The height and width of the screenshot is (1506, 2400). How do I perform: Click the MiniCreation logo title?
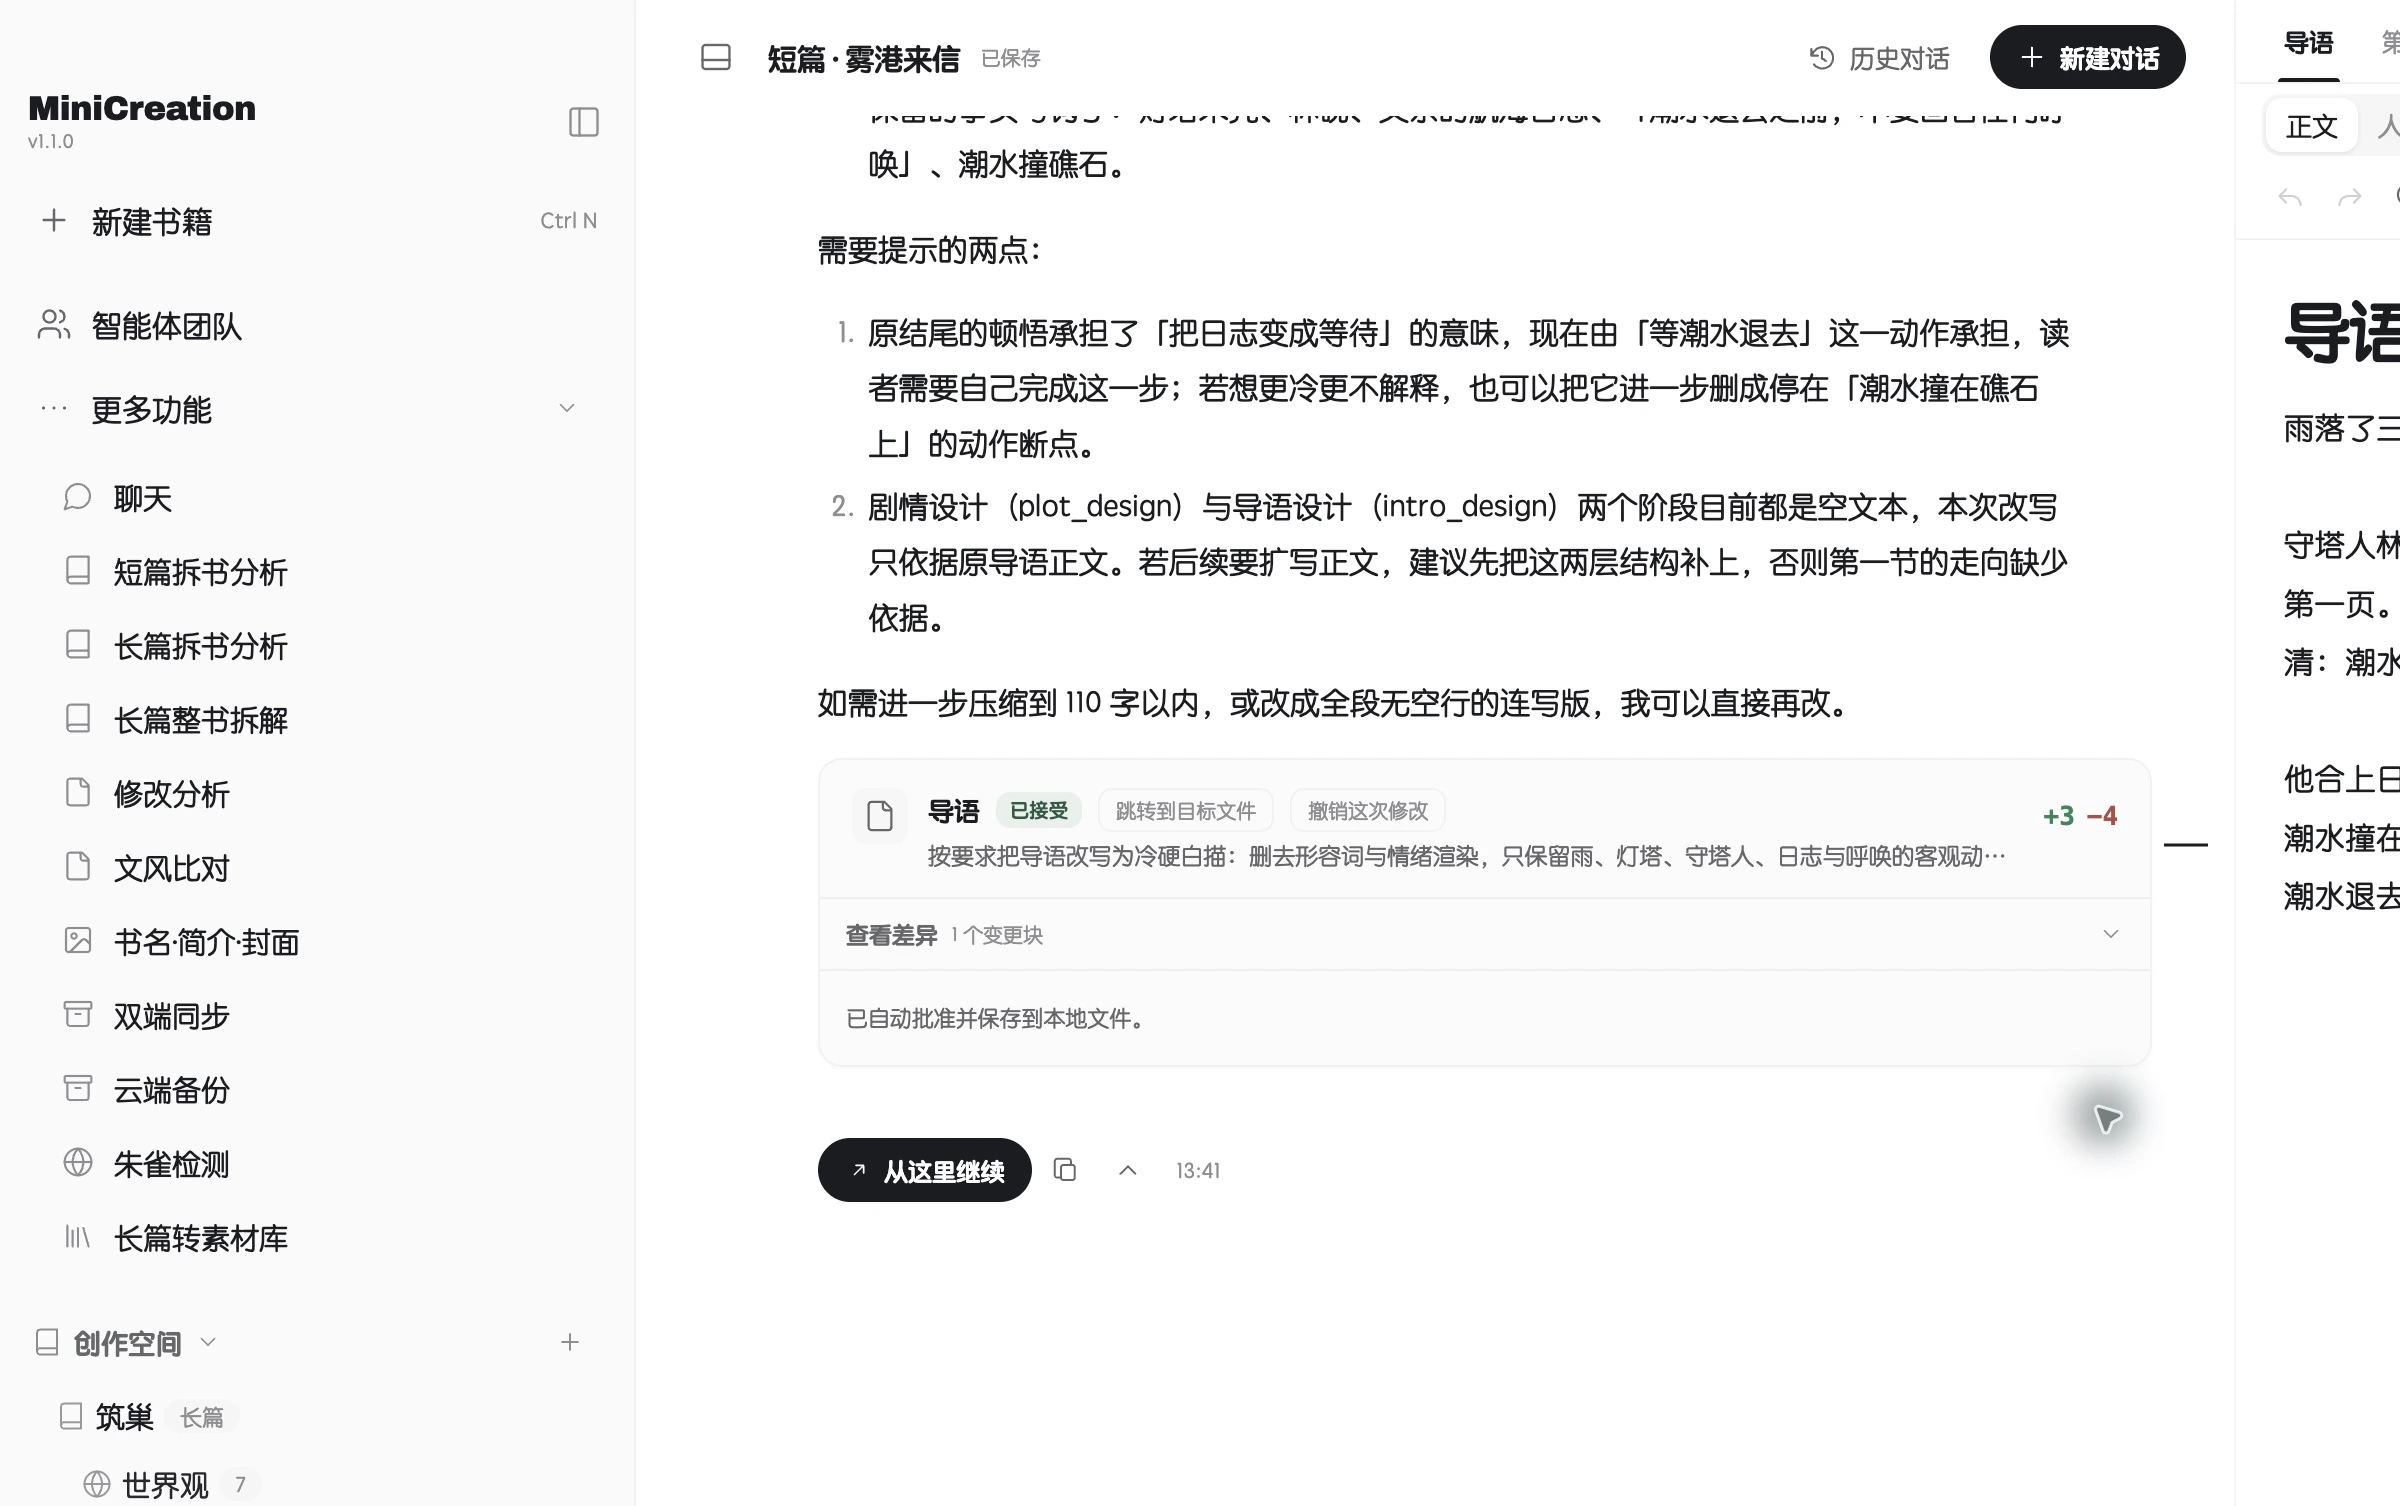tap(142, 108)
